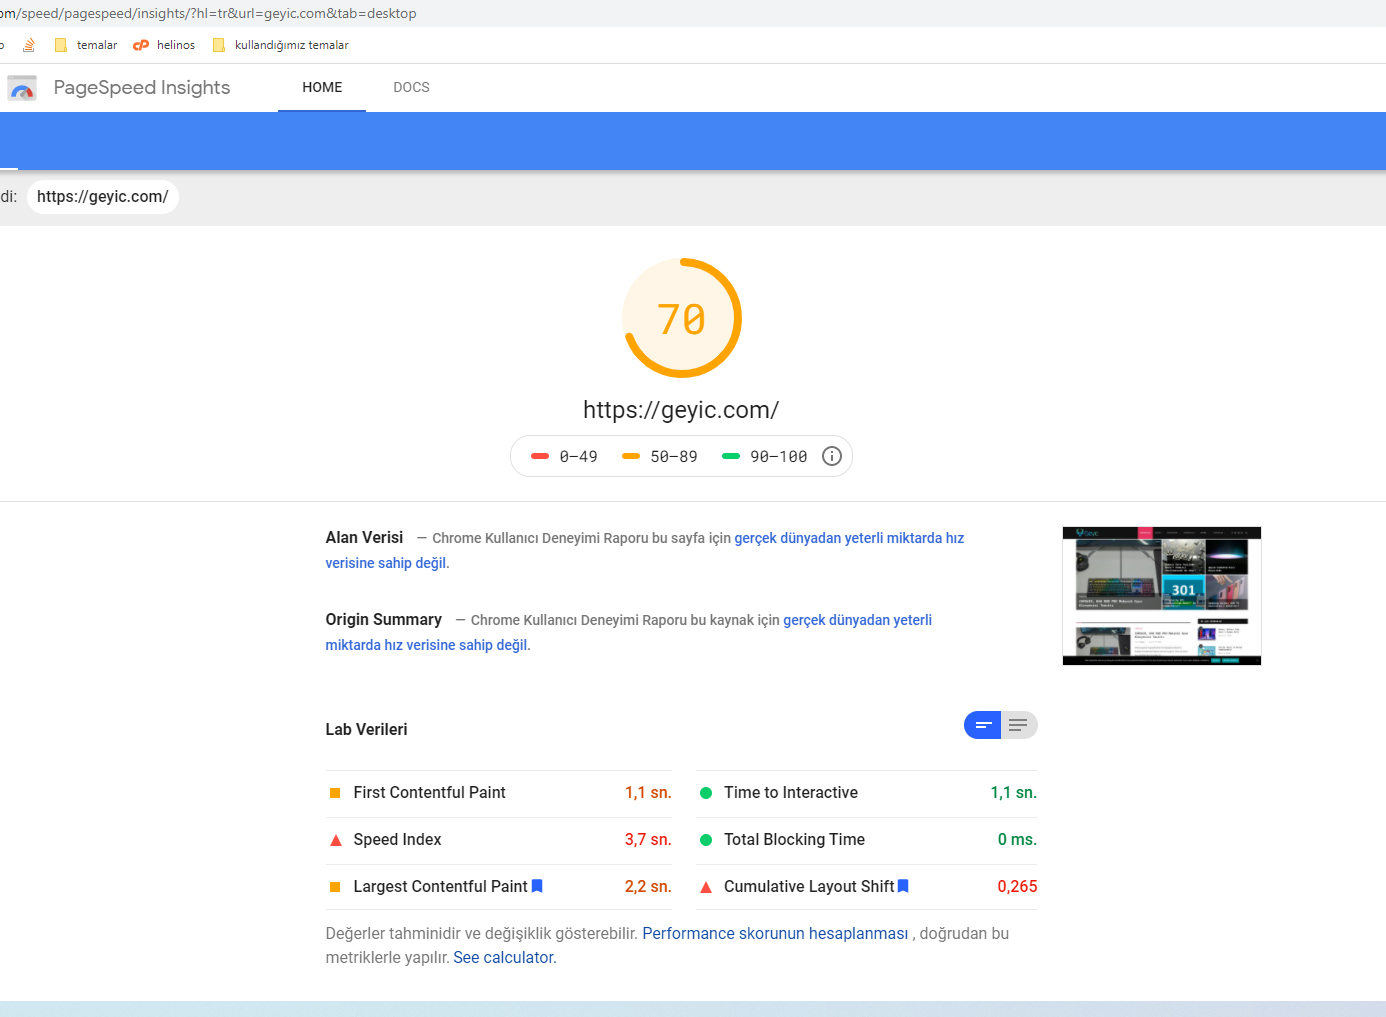The width and height of the screenshot is (1386, 1017).
Task: Click the Cumulative Layout Shift label
Action: tap(809, 887)
